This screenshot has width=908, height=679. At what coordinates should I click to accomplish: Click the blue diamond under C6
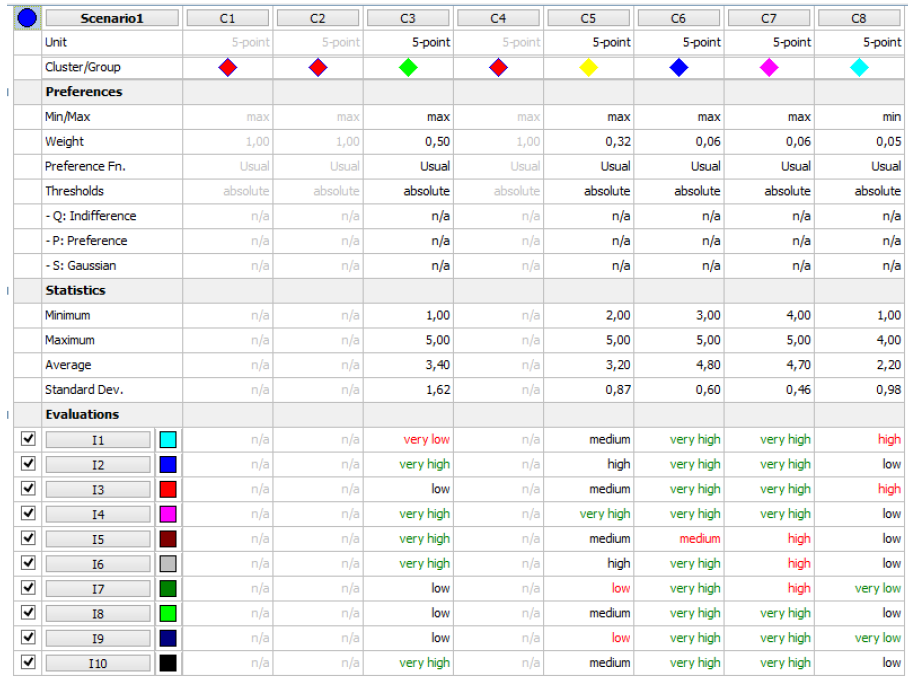[679, 67]
